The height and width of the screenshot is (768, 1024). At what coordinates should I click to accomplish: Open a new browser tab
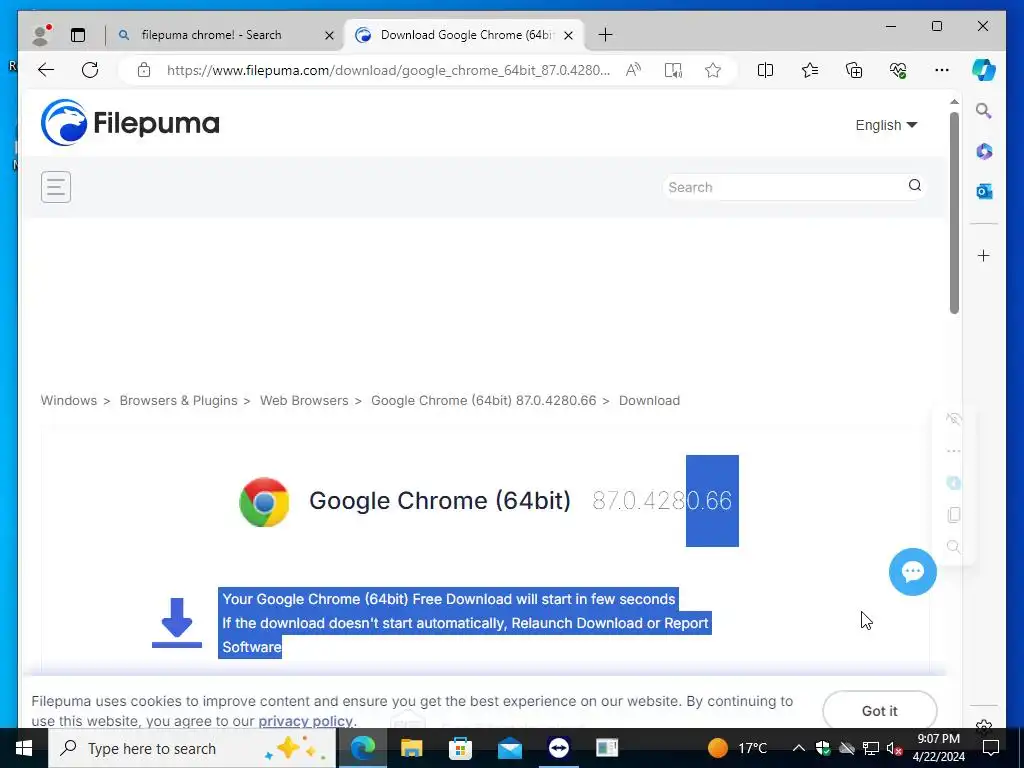605,35
